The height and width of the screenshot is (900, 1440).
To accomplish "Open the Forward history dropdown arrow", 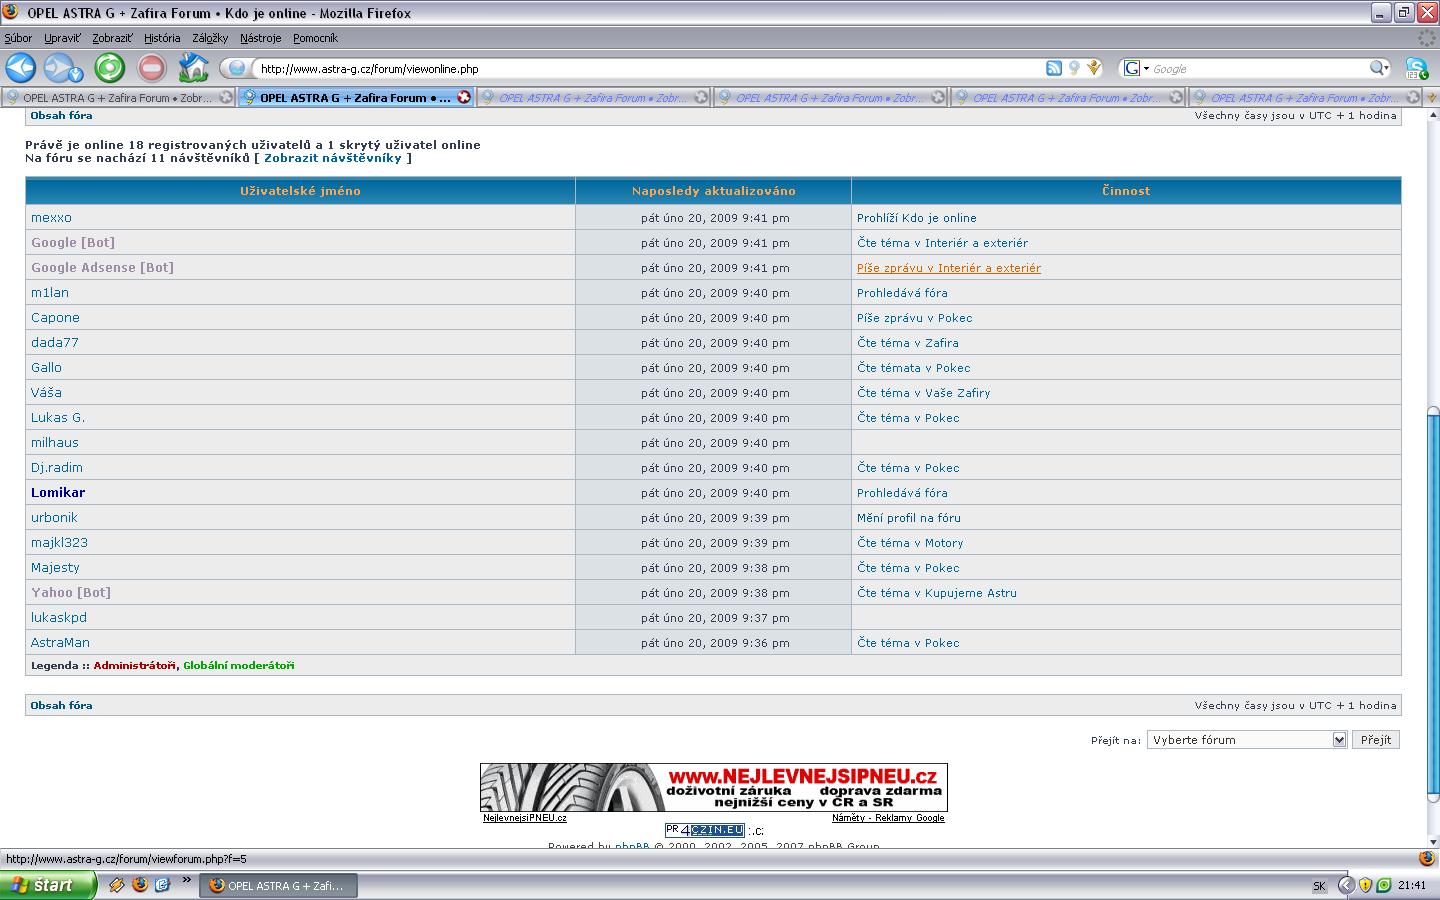I will (76, 74).
